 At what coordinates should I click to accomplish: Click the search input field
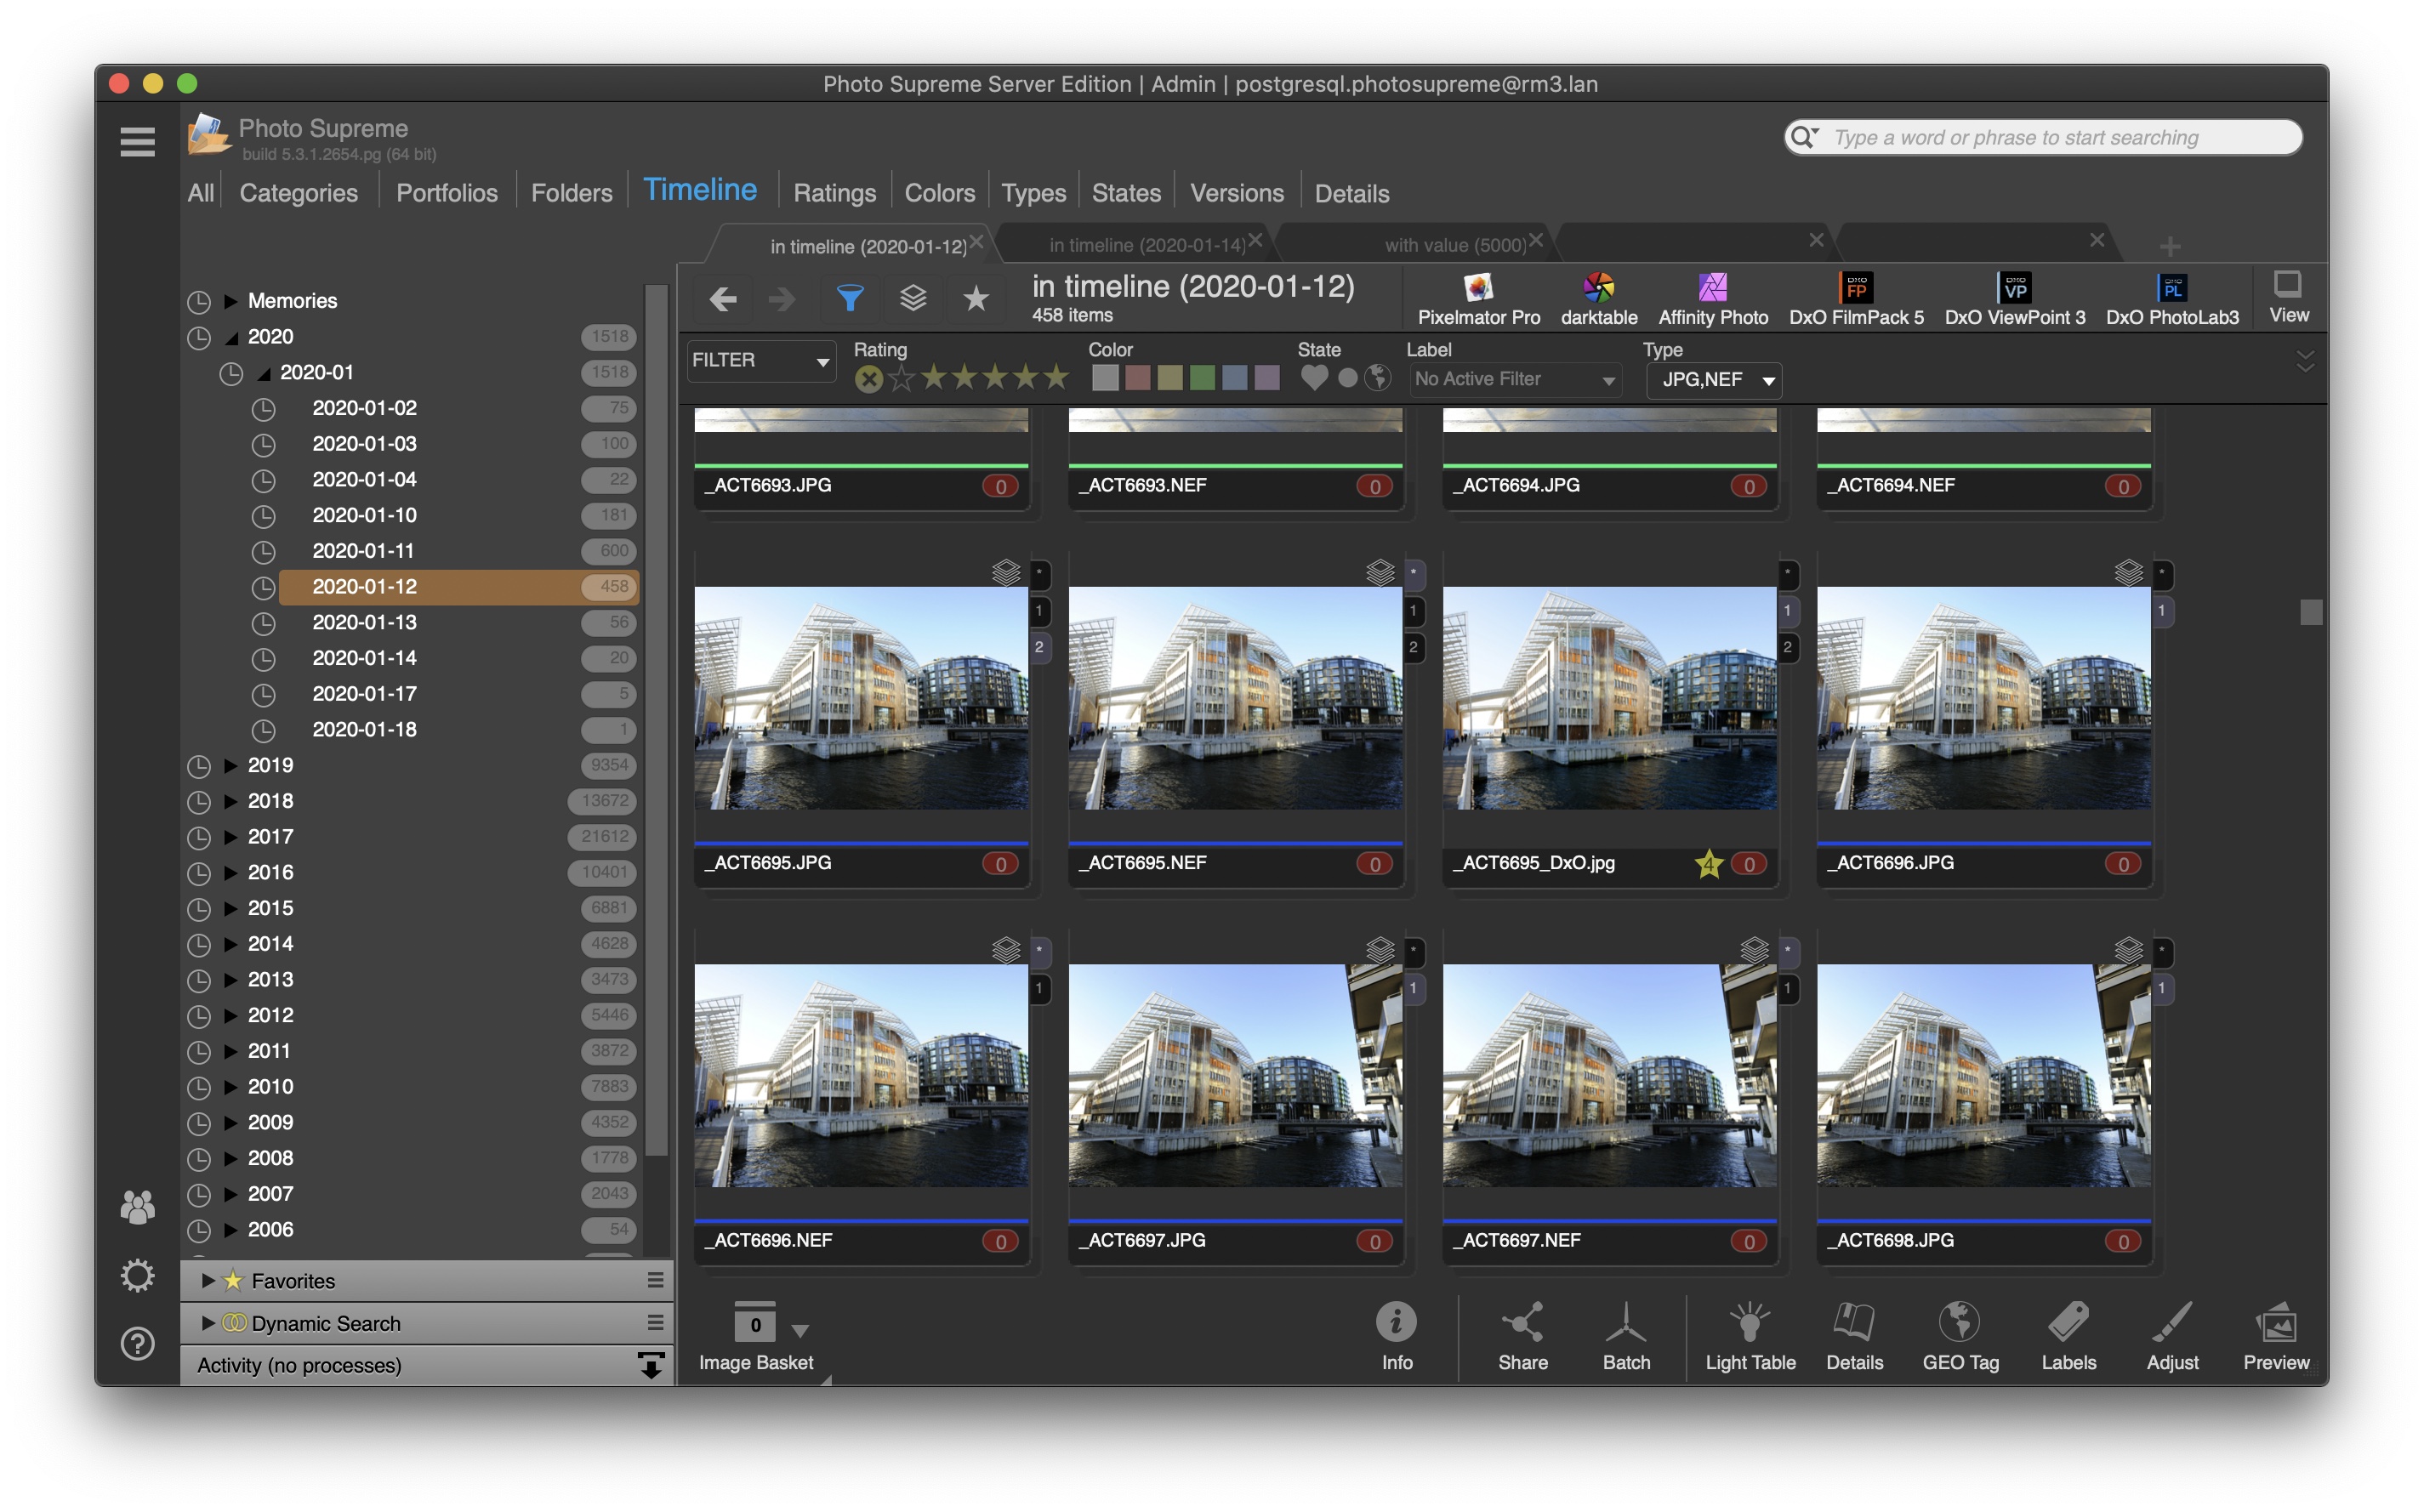[2042, 137]
